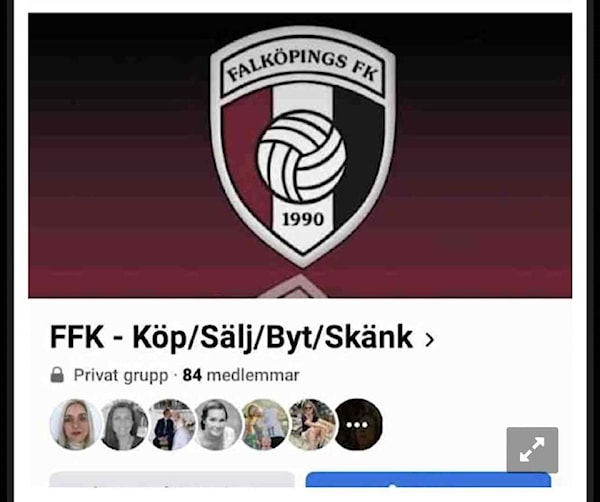Open the avatar of woman wearing sunglasses
The width and height of the screenshot is (600, 502).
312,424
